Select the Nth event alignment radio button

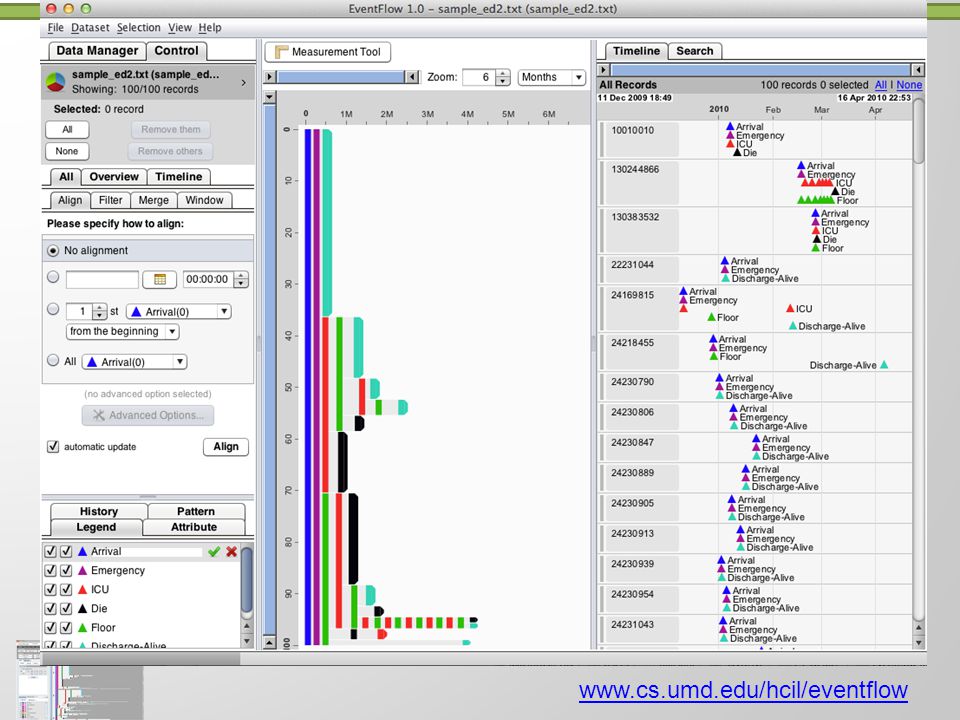coord(53,309)
